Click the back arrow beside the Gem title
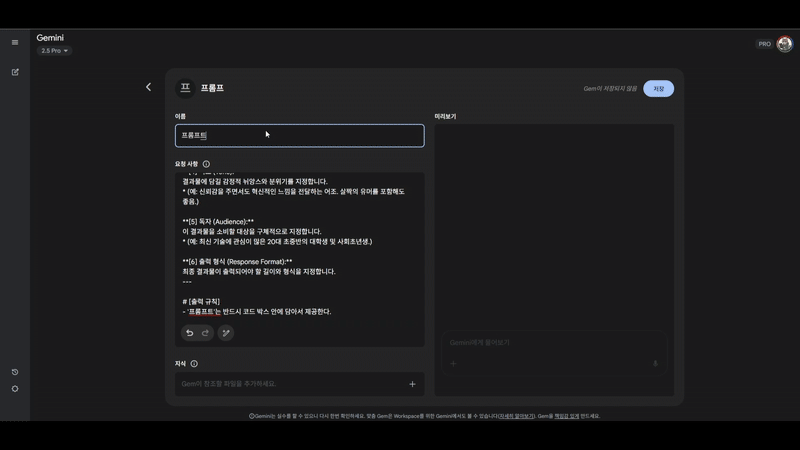This screenshot has height=450, width=800. point(149,88)
